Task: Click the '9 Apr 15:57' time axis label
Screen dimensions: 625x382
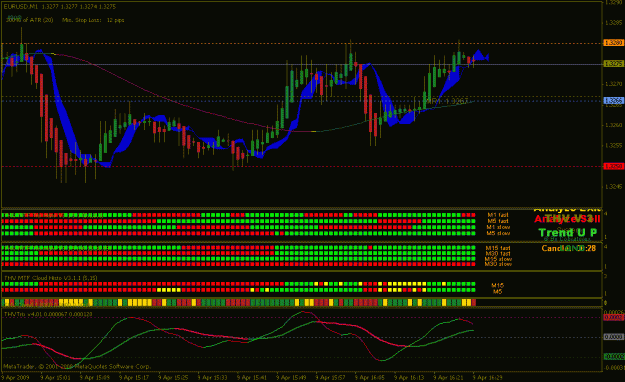Action: coord(330,377)
